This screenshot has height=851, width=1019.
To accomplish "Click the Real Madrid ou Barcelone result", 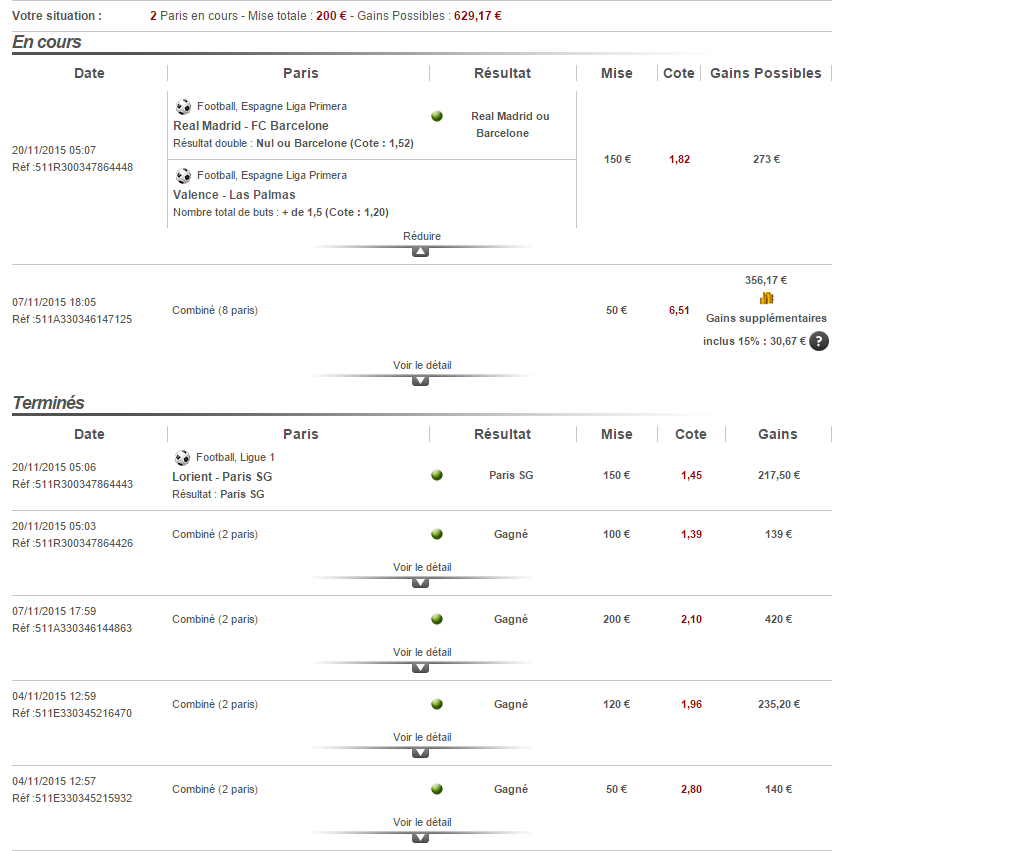I will coord(510,125).
